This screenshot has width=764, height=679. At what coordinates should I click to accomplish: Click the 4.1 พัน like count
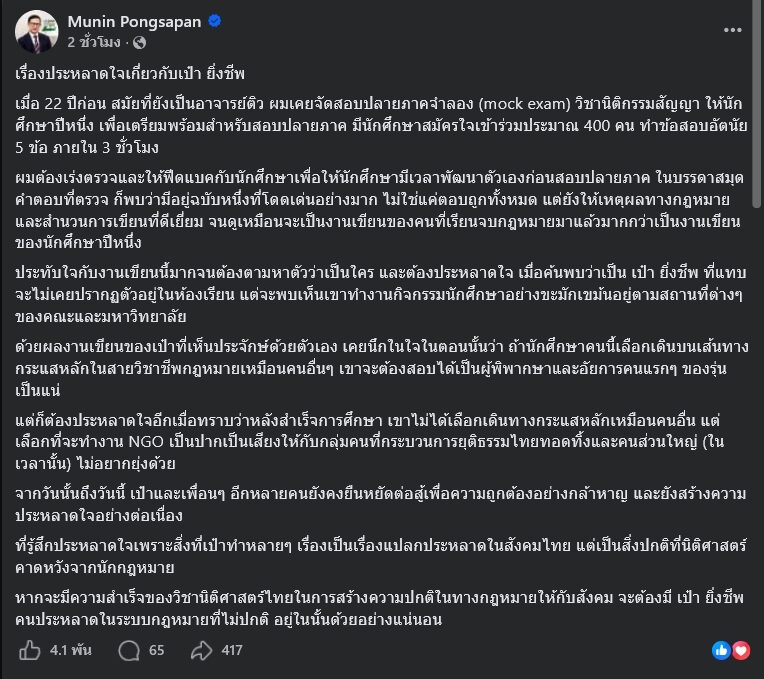click(x=71, y=650)
